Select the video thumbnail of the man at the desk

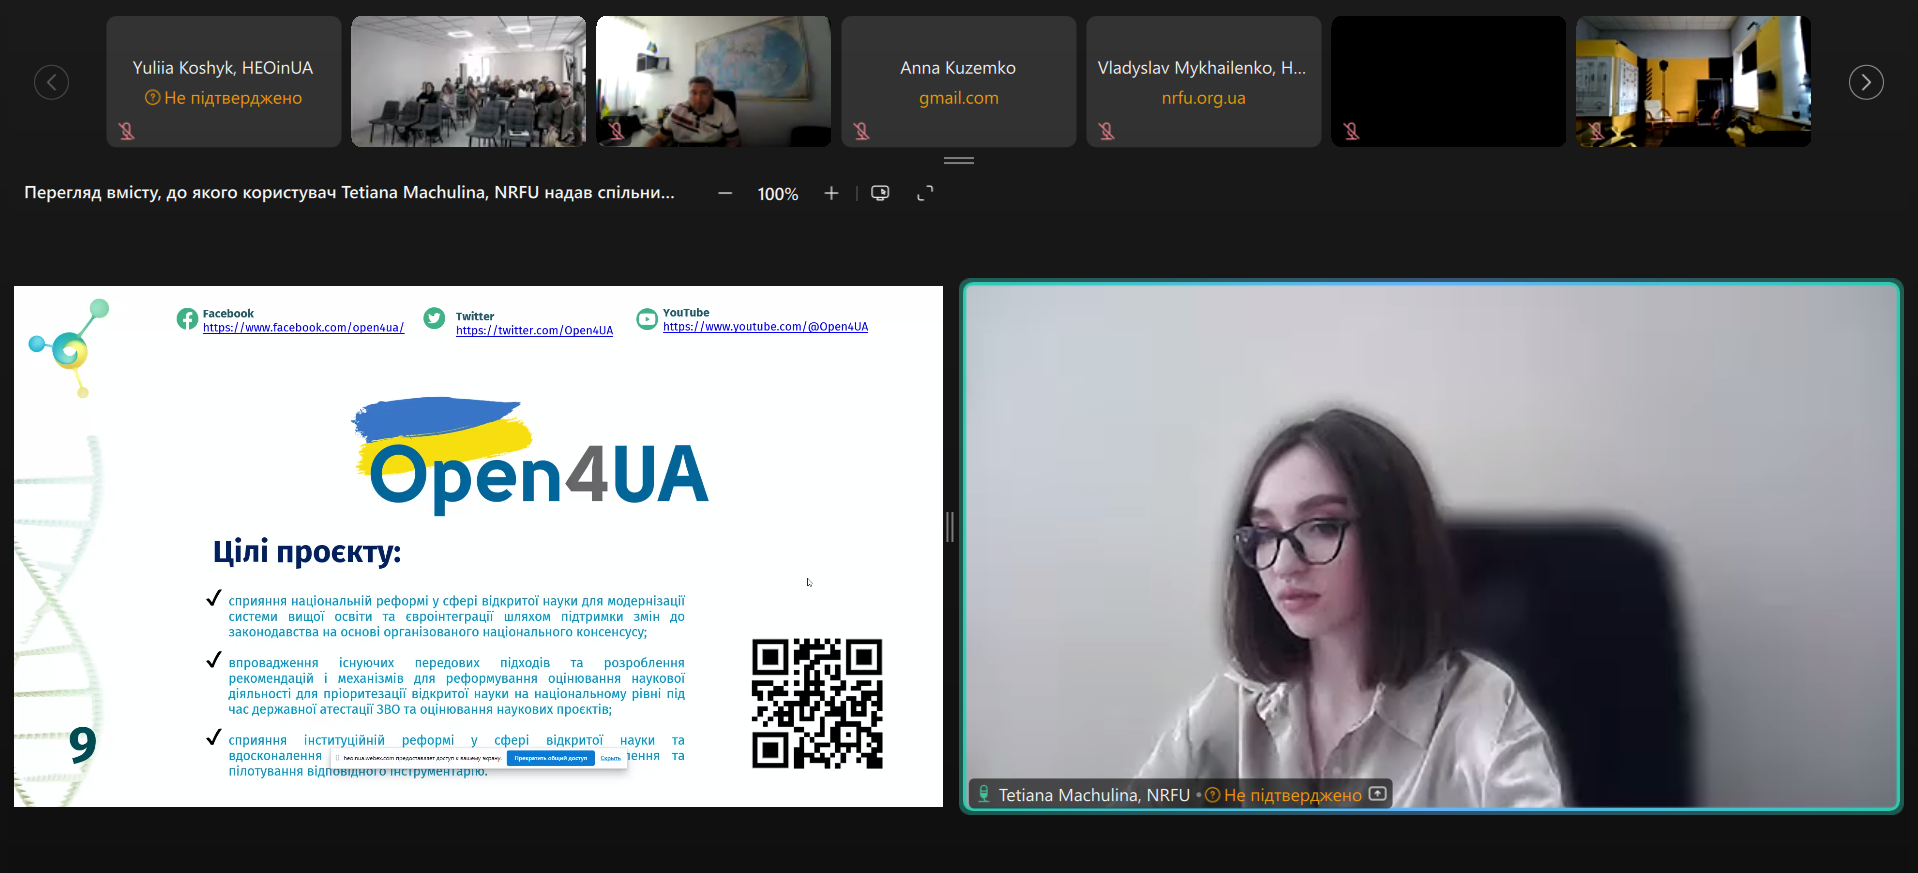coord(714,82)
